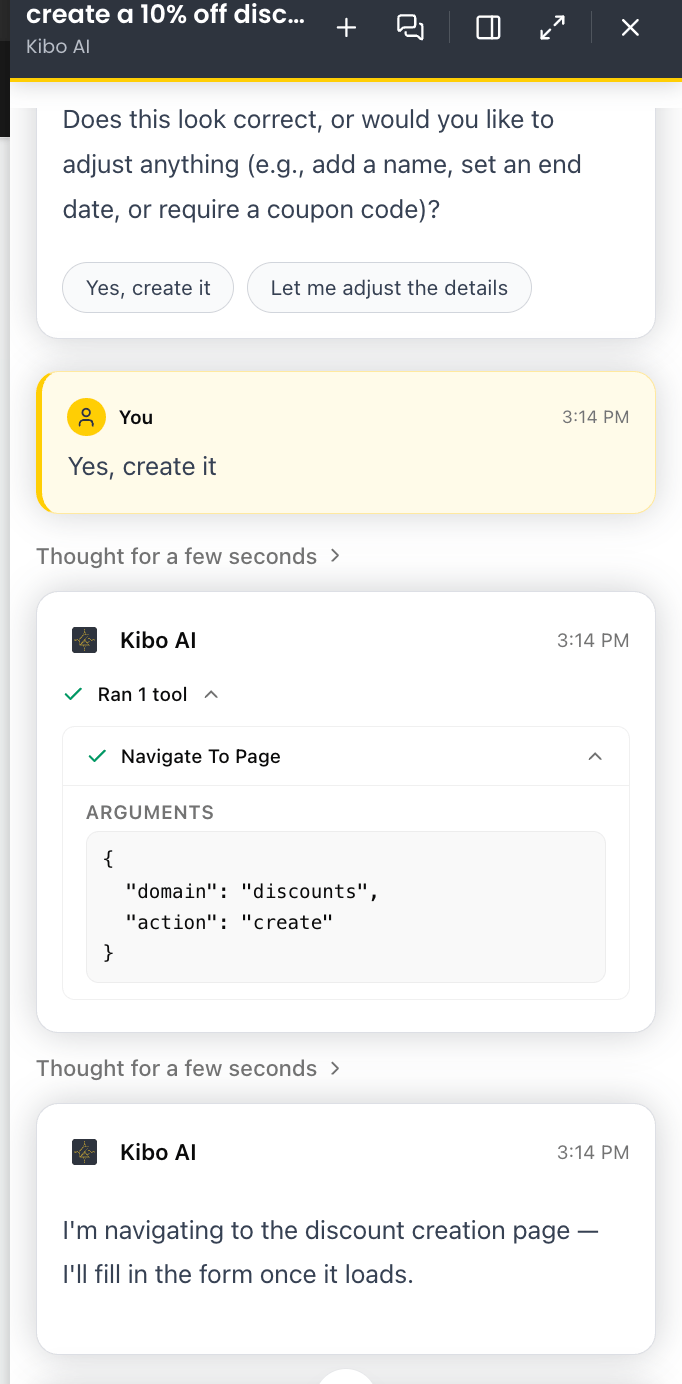The width and height of the screenshot is (682, 1384).
Task: Click the Kibo AI logo in Ran 1 tool message
Action: [x=85, y=641]
